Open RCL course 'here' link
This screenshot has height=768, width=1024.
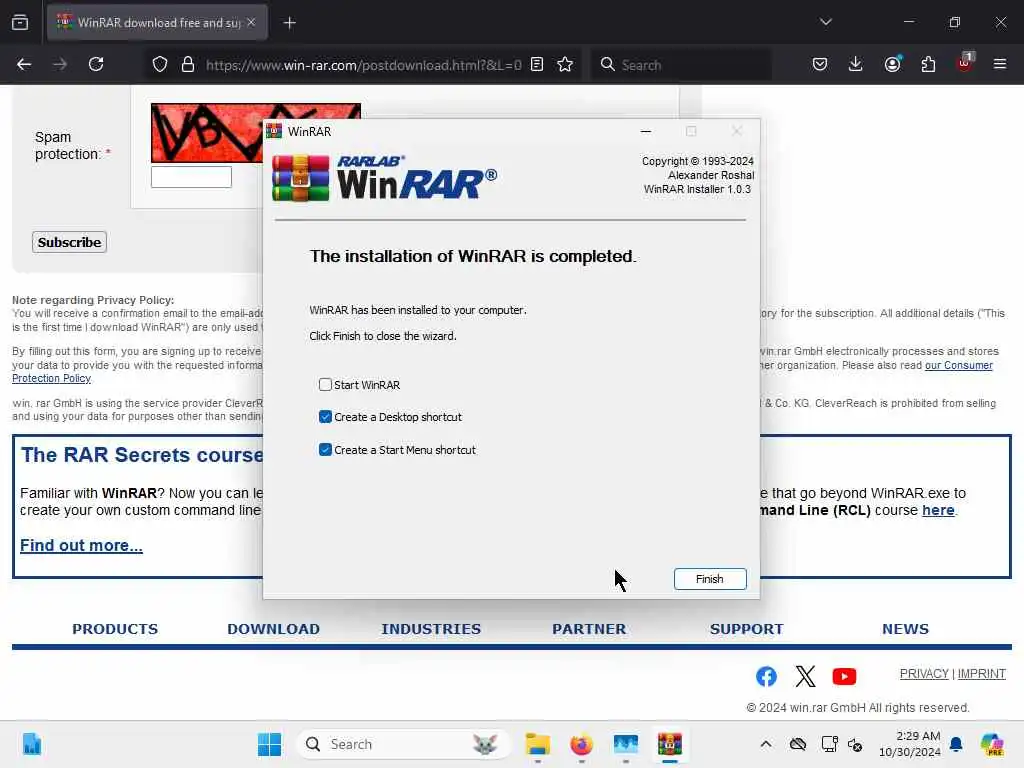[938, 510]
